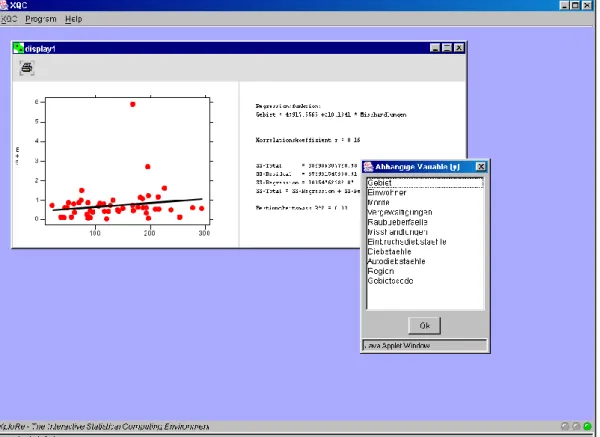The image size is (600, 437).
Task: Select Autodiebstaehle list entry
Action: pos(425,261)
